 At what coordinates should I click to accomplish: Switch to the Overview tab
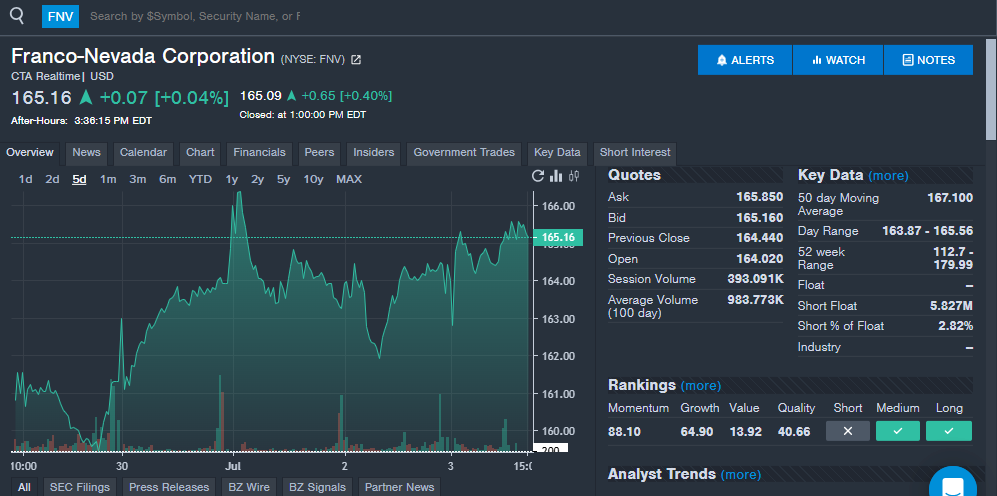tap(30, 153)
